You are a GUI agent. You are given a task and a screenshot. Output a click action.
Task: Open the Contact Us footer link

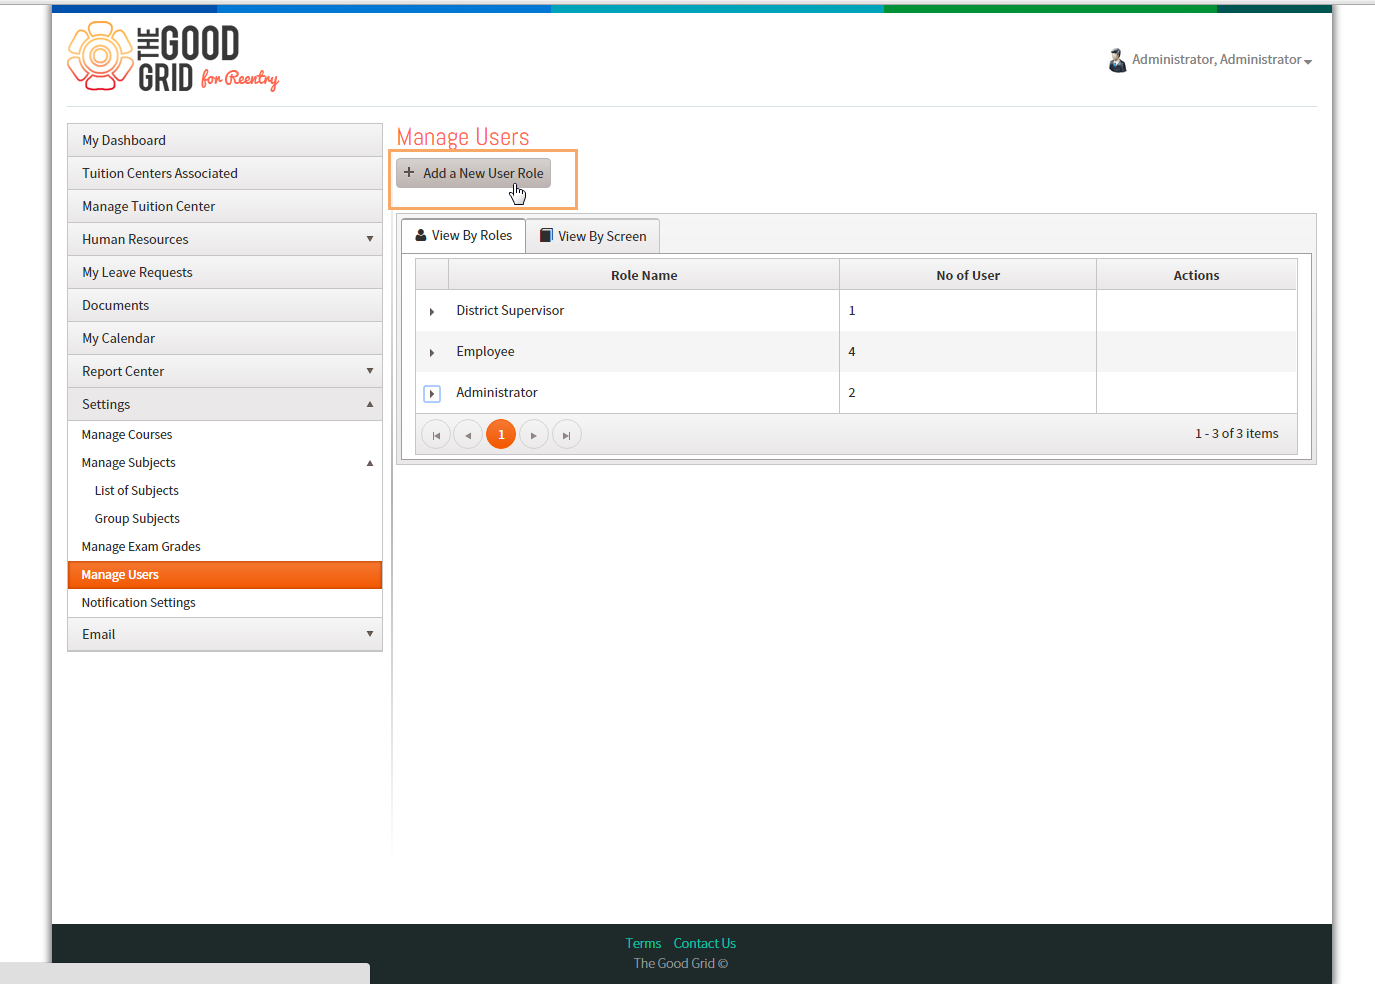pyautogui.click(x=705, y=943)
